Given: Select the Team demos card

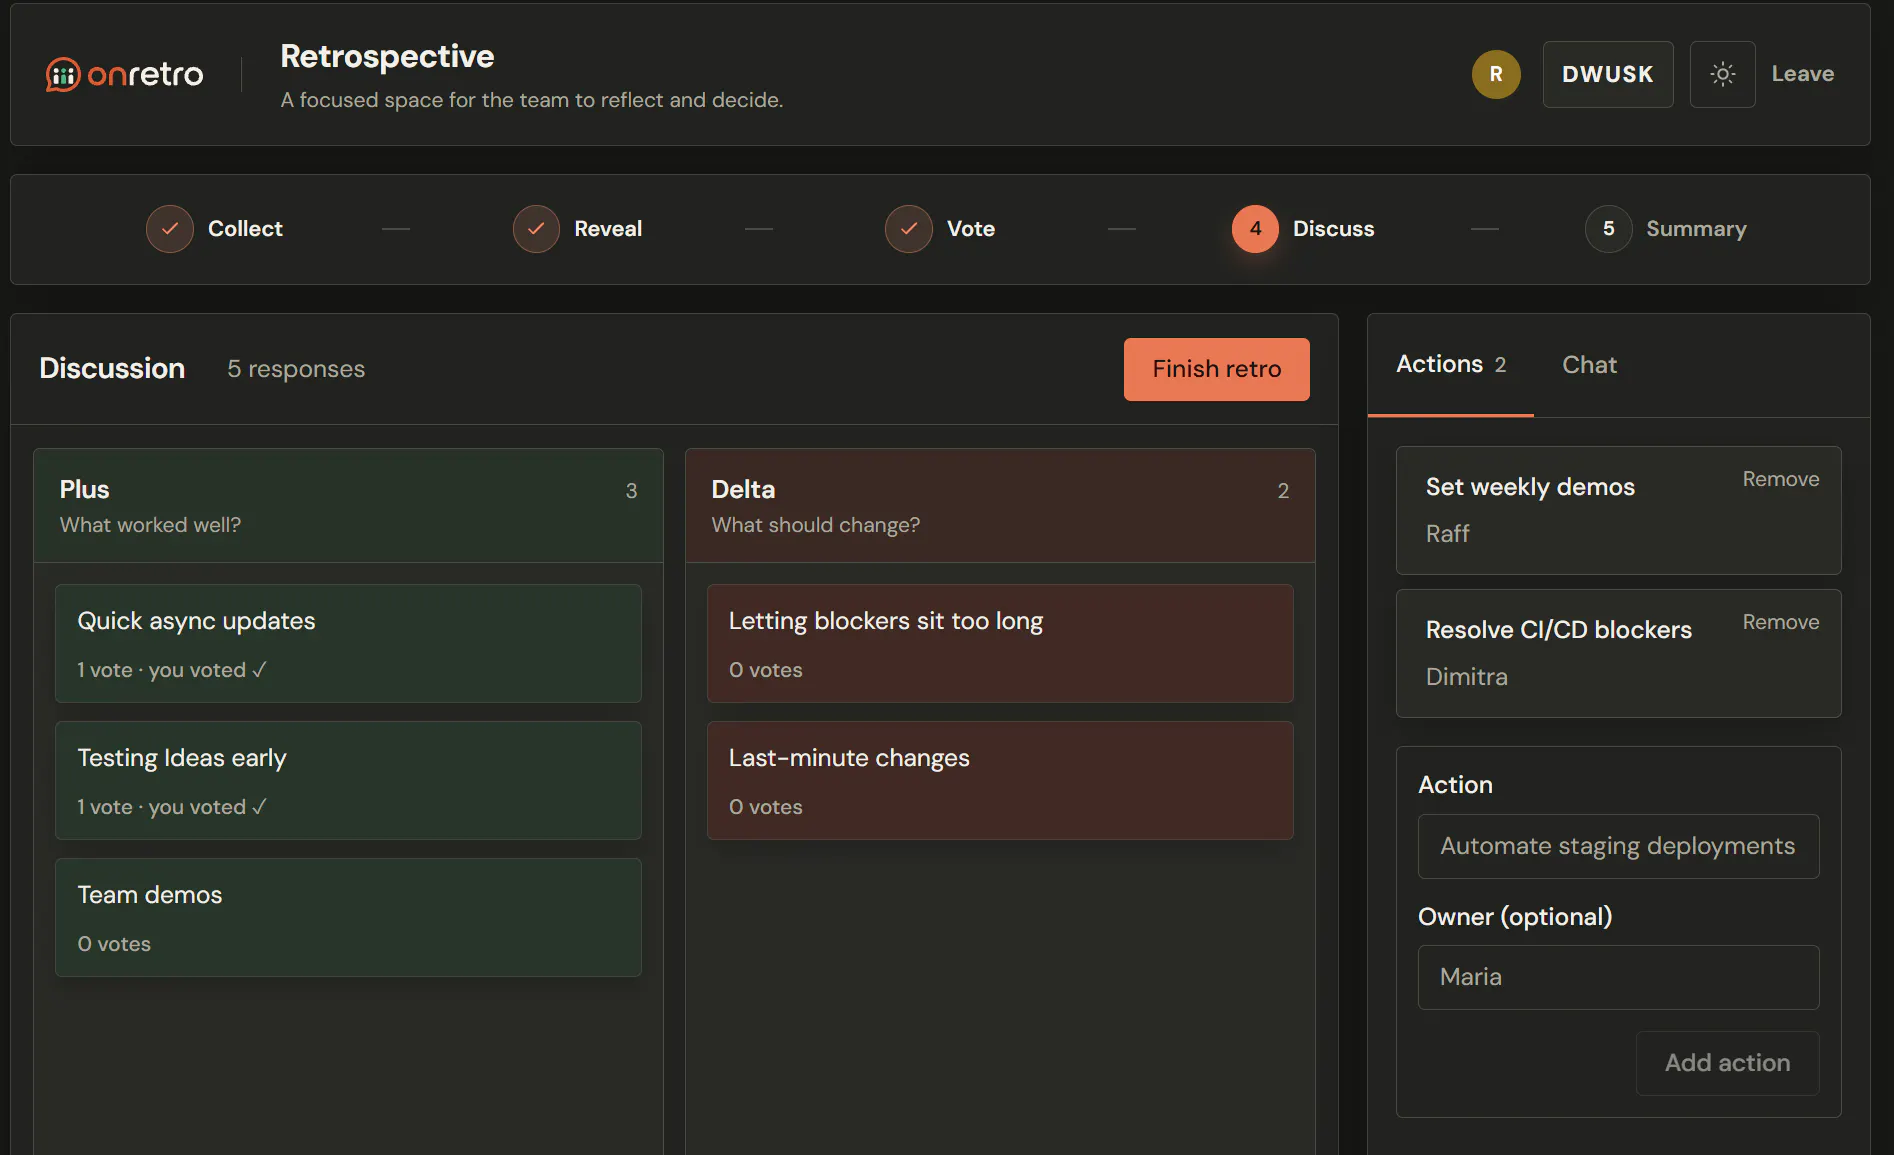Looking at the screenshot, I should [348, 917].
